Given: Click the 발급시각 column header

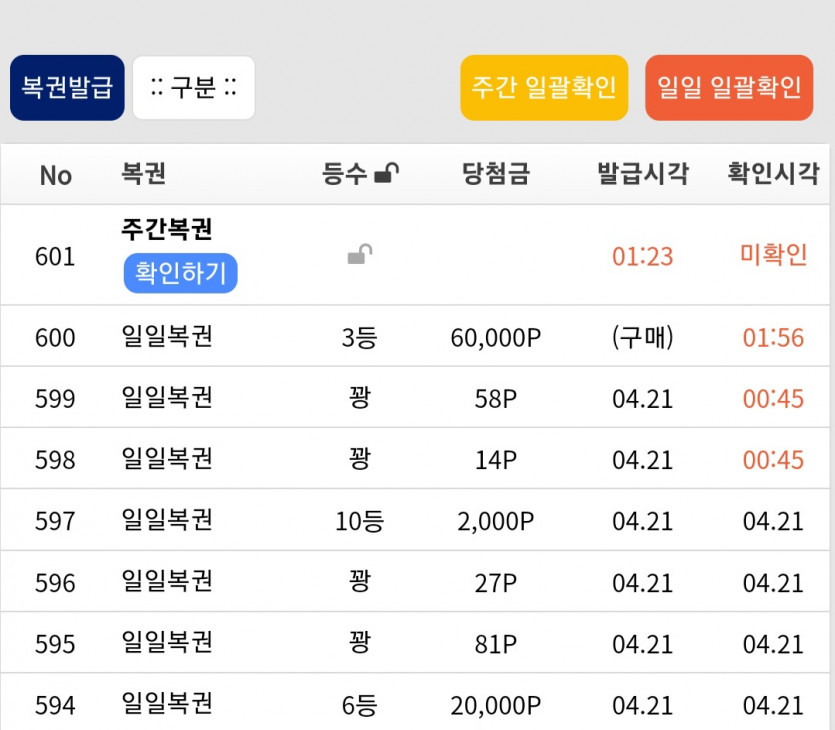Looking at the screenshot, I should click(643, 174).
